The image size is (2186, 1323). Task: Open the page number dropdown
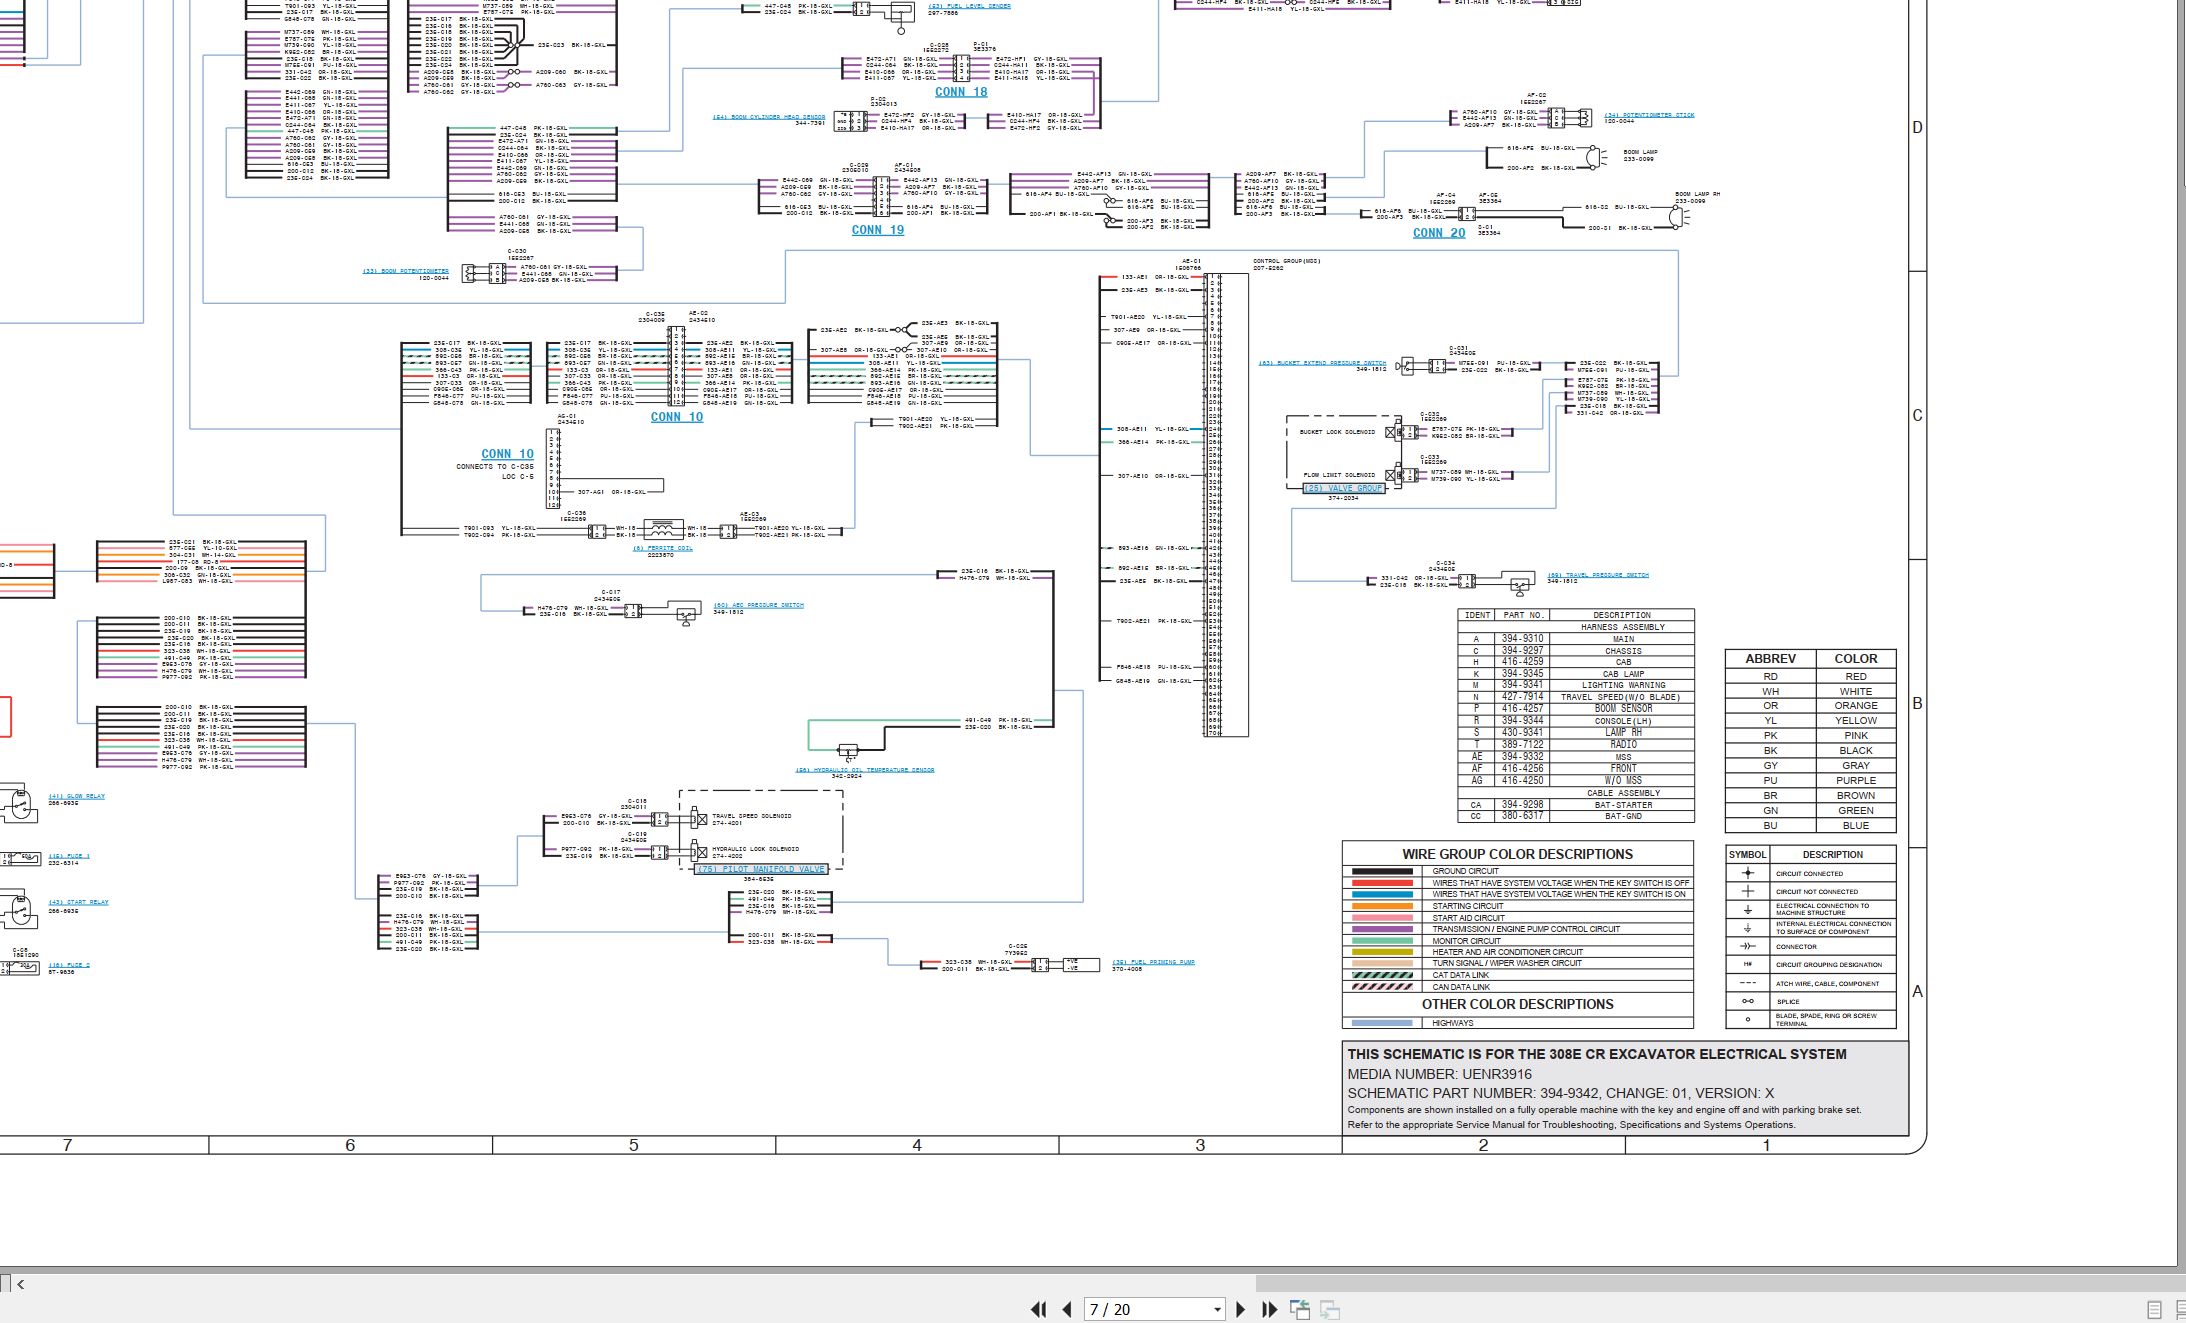click(x=1217, y=1309)
